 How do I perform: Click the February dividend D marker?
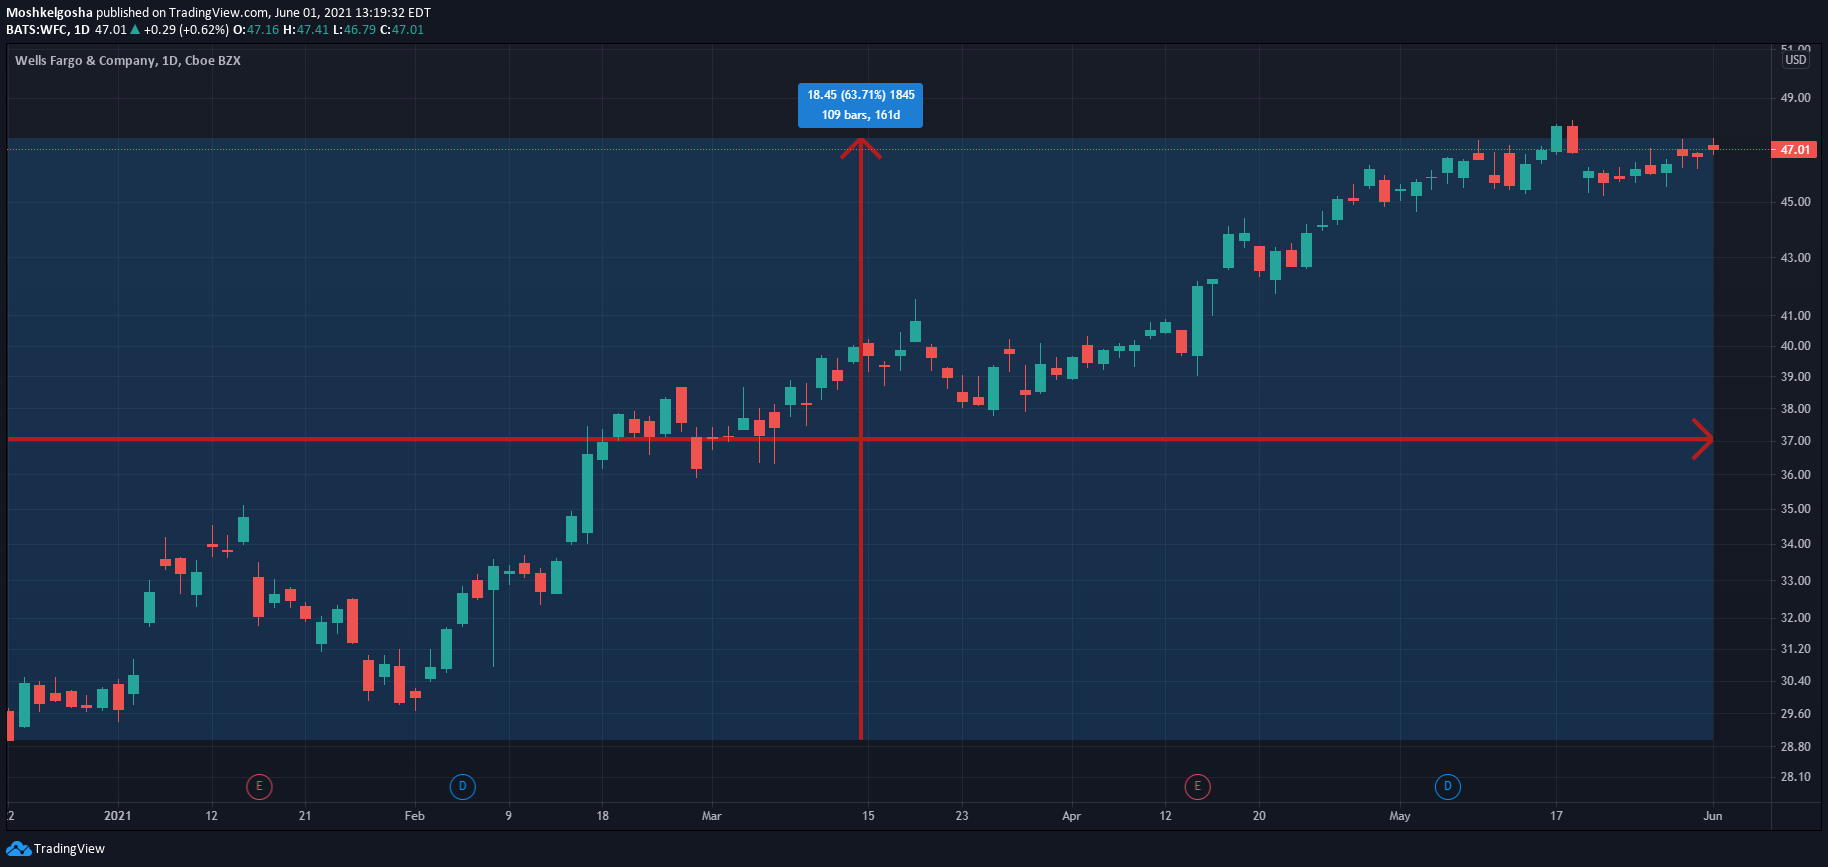click(462, 786)
